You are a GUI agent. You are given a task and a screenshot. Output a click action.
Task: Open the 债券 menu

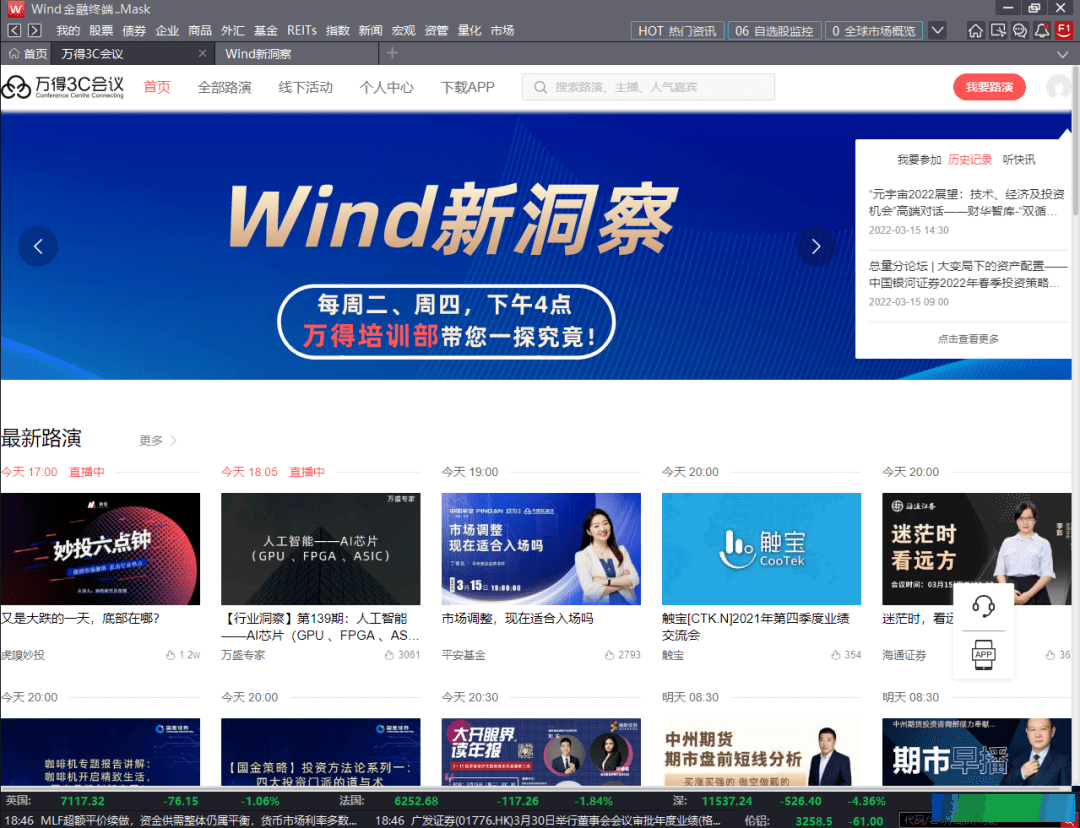pos(134,30)
